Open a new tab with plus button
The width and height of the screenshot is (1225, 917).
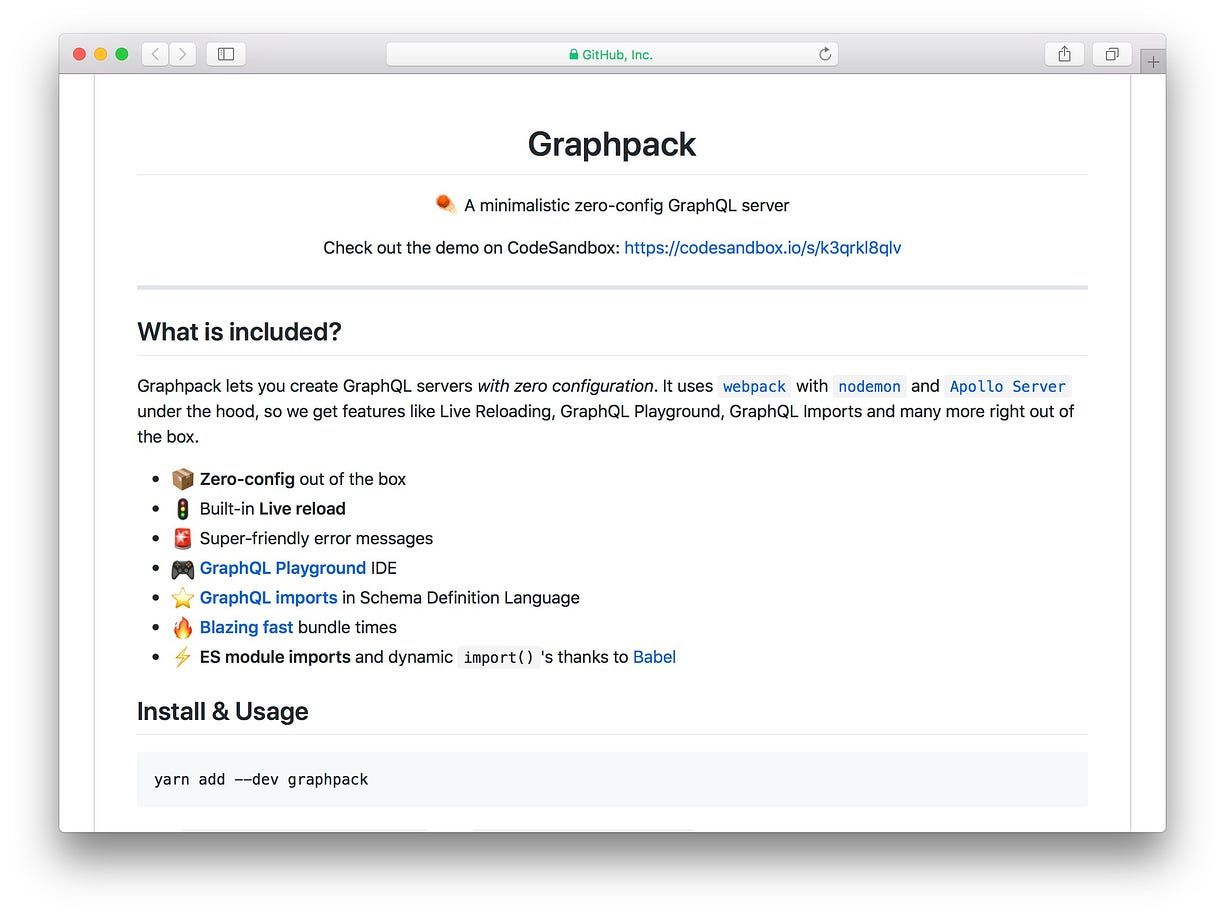point(1153,61)
